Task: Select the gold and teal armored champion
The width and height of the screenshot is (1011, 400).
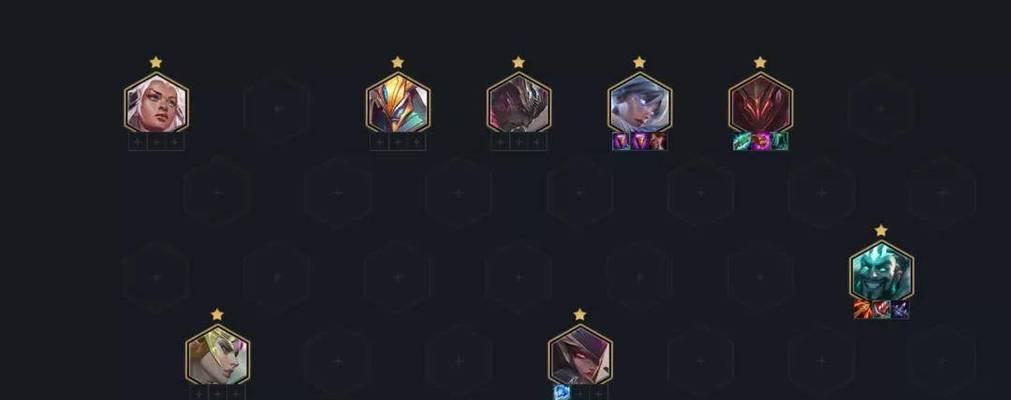Action: click(x=398, y=103)
